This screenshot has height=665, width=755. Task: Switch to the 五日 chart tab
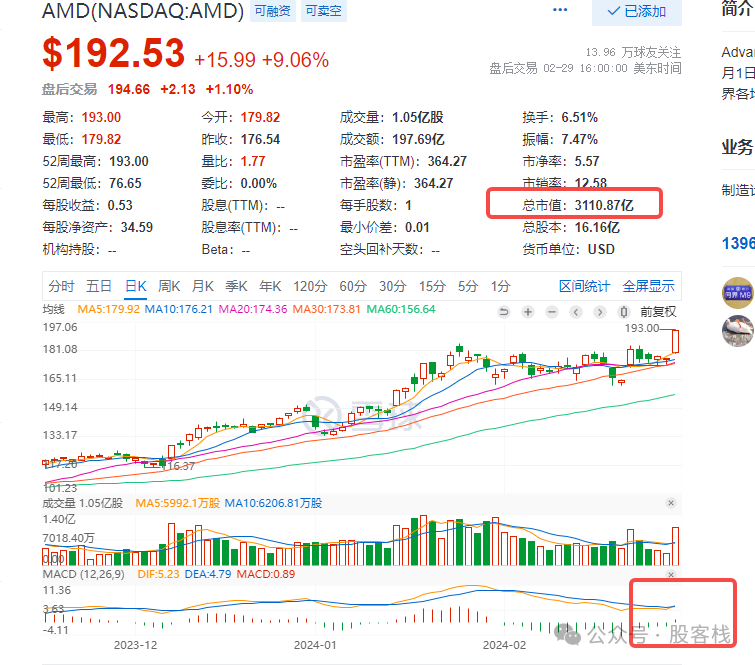pos(99,286)
